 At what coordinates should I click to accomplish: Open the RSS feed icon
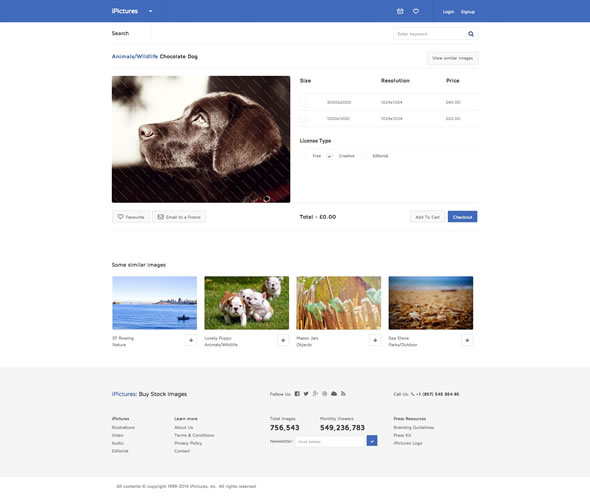point(343,394)
